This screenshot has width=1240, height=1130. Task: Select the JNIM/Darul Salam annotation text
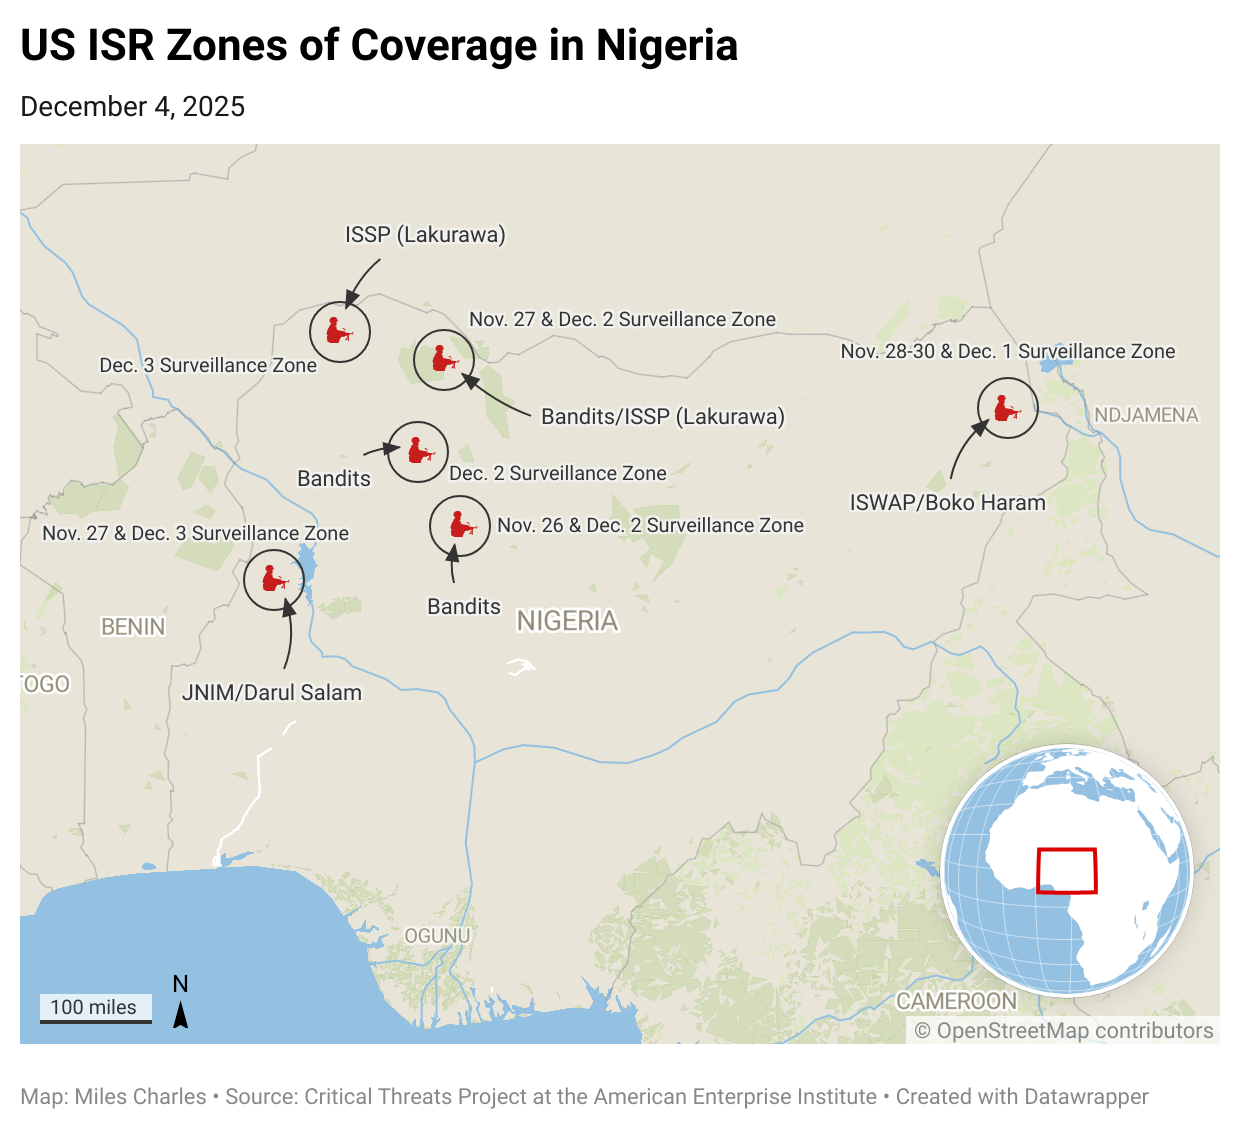(x=272, y=692)
